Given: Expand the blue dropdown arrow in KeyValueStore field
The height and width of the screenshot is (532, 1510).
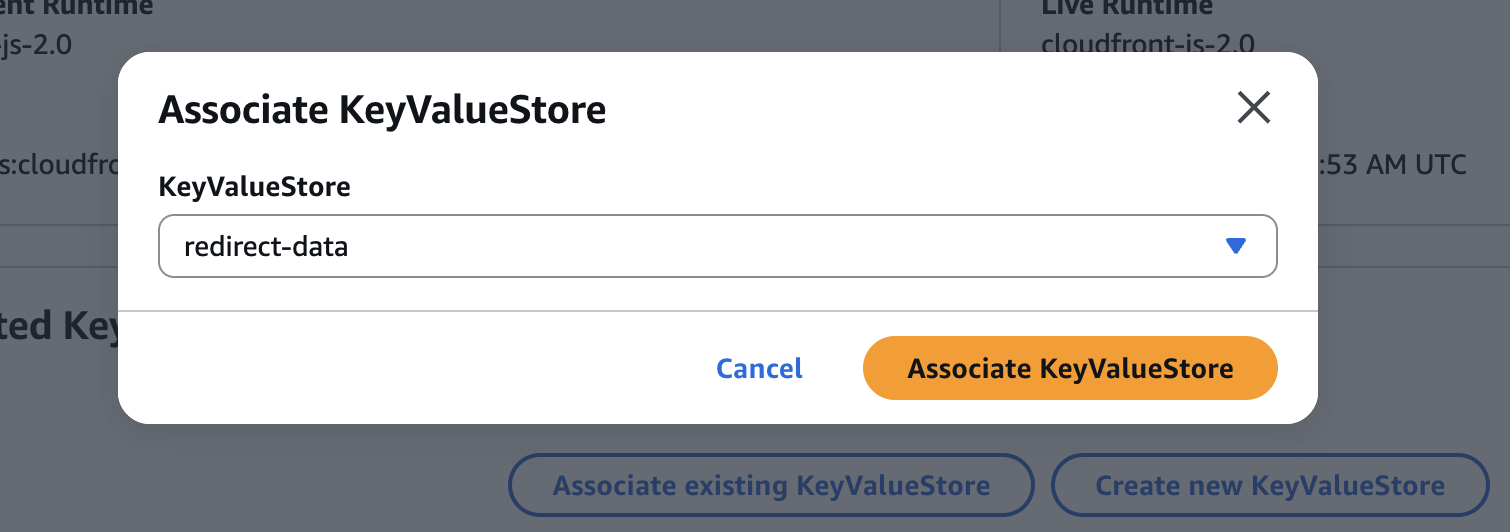Looking at the screenshot, I should [x=1236, y=246].
